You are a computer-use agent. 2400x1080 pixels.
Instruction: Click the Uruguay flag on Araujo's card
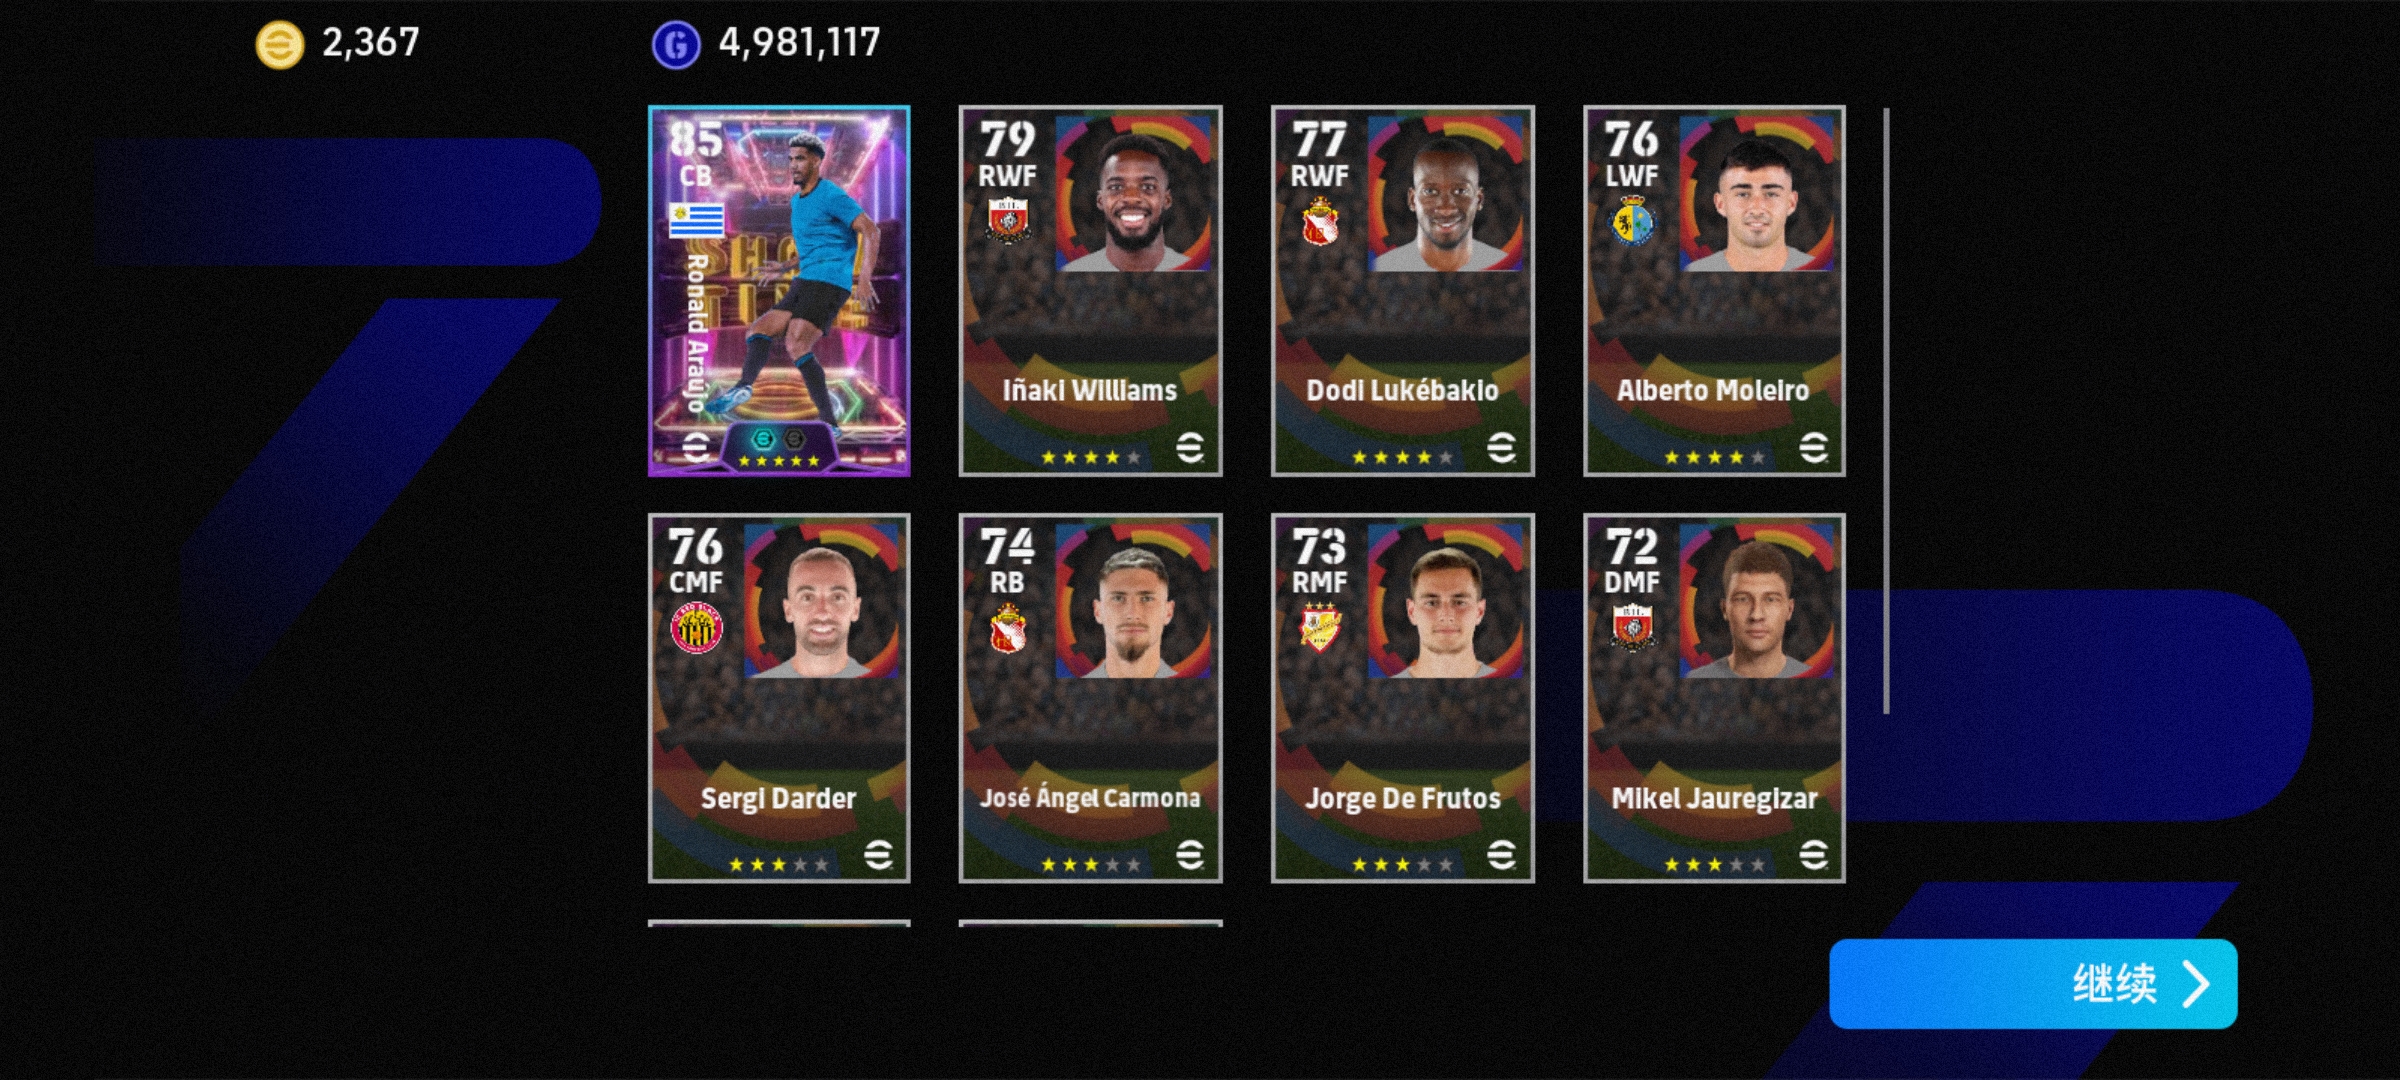click(696, 219)
